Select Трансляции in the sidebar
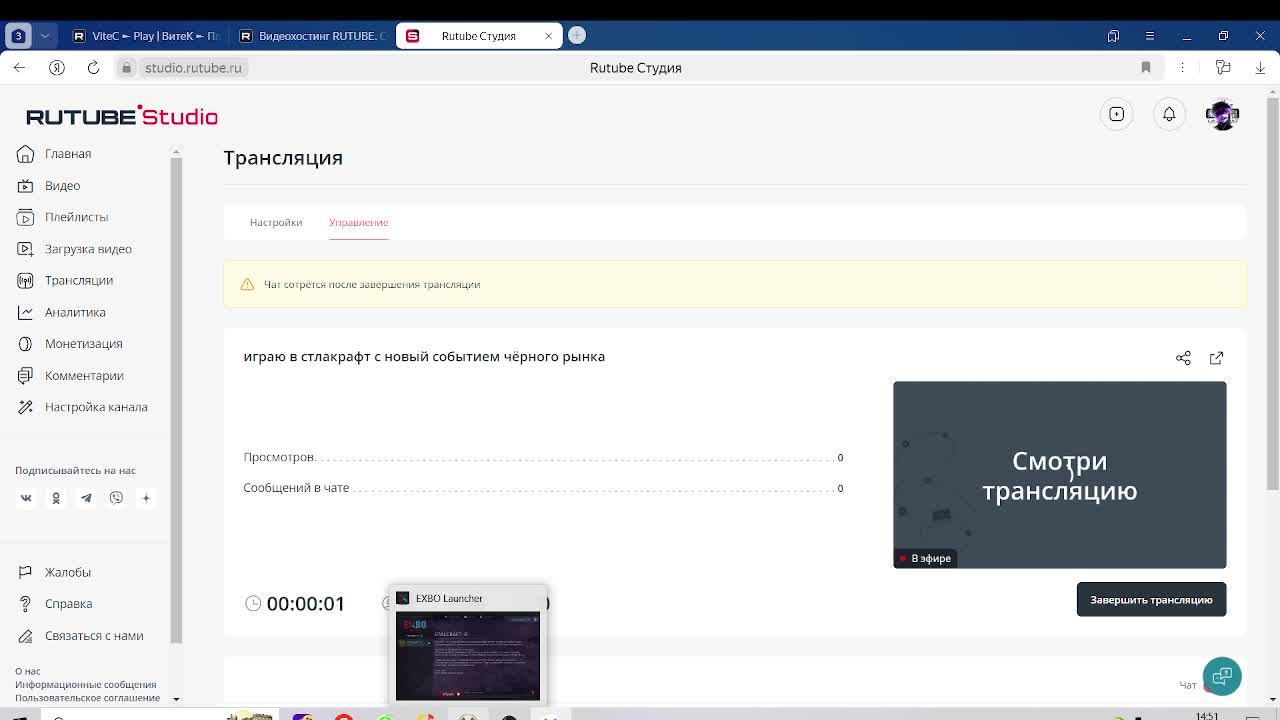 (79, 281)
